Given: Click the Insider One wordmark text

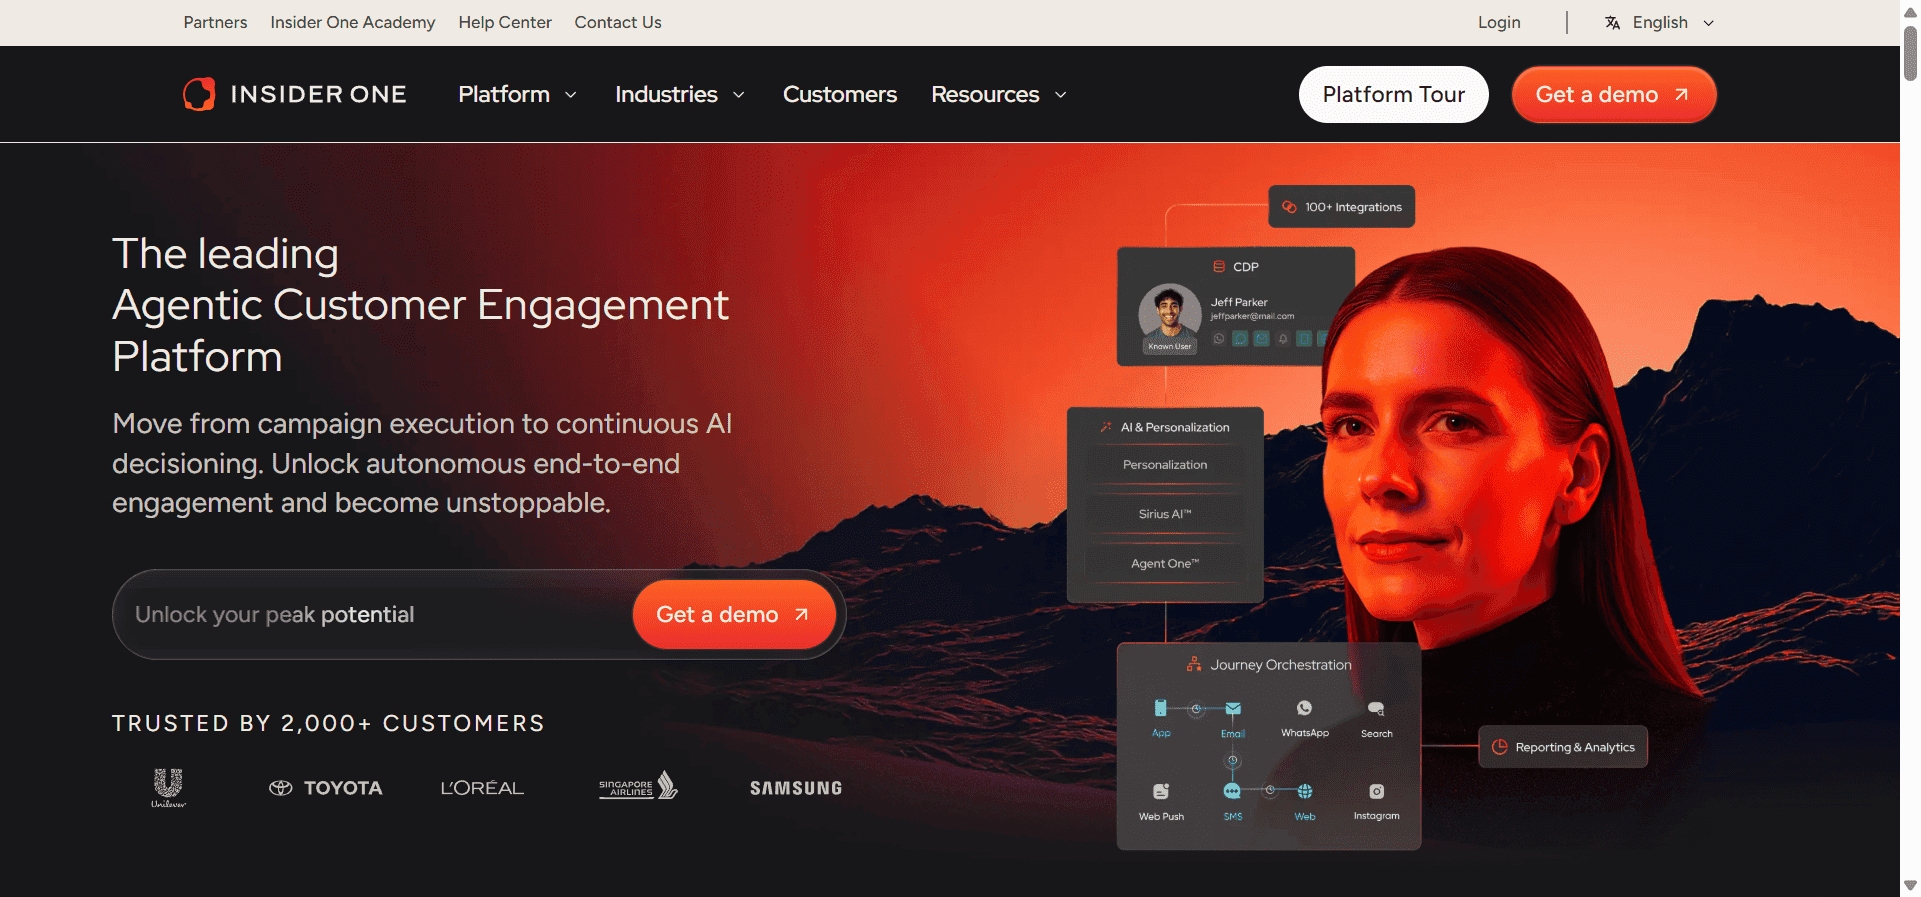Looking at the screenshot, I should pos(318,95).
